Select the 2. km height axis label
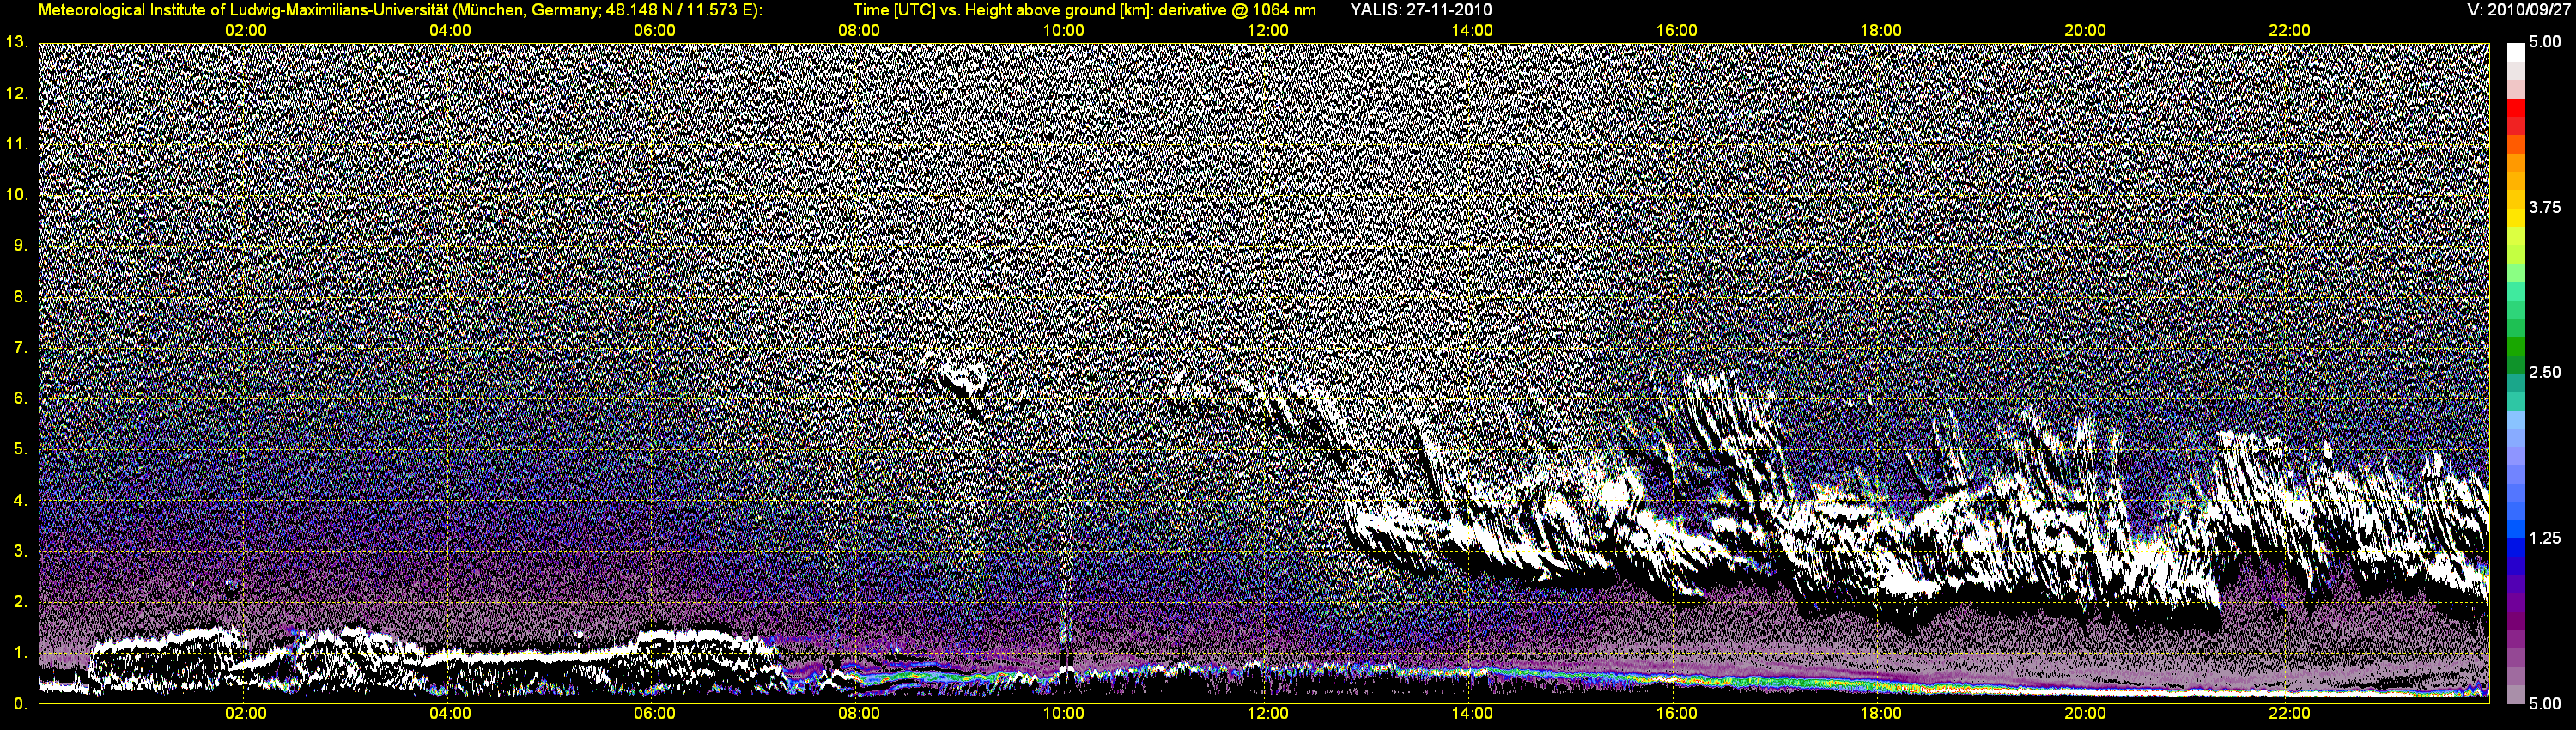Viewport: 2576px width, 730px height. point(21,601)
